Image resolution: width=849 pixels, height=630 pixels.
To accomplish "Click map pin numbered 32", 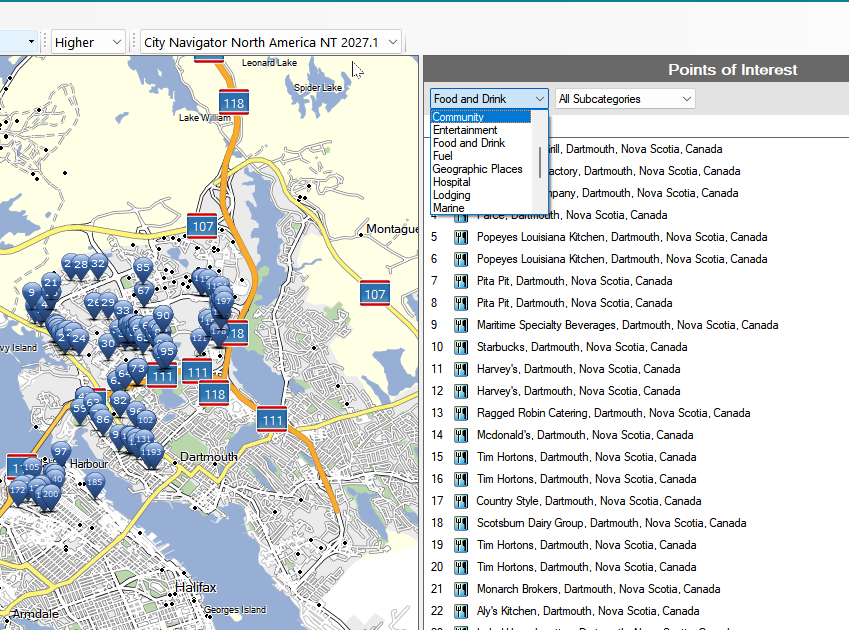I will coord(98,265).
